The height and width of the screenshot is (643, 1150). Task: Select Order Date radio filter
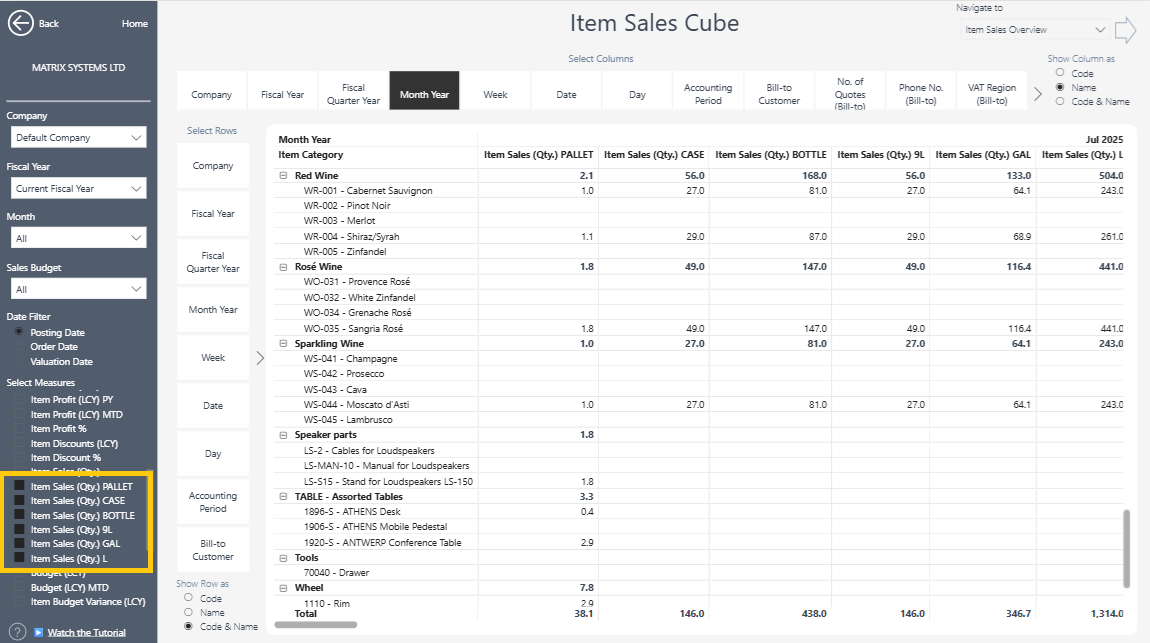coord(19,347)
